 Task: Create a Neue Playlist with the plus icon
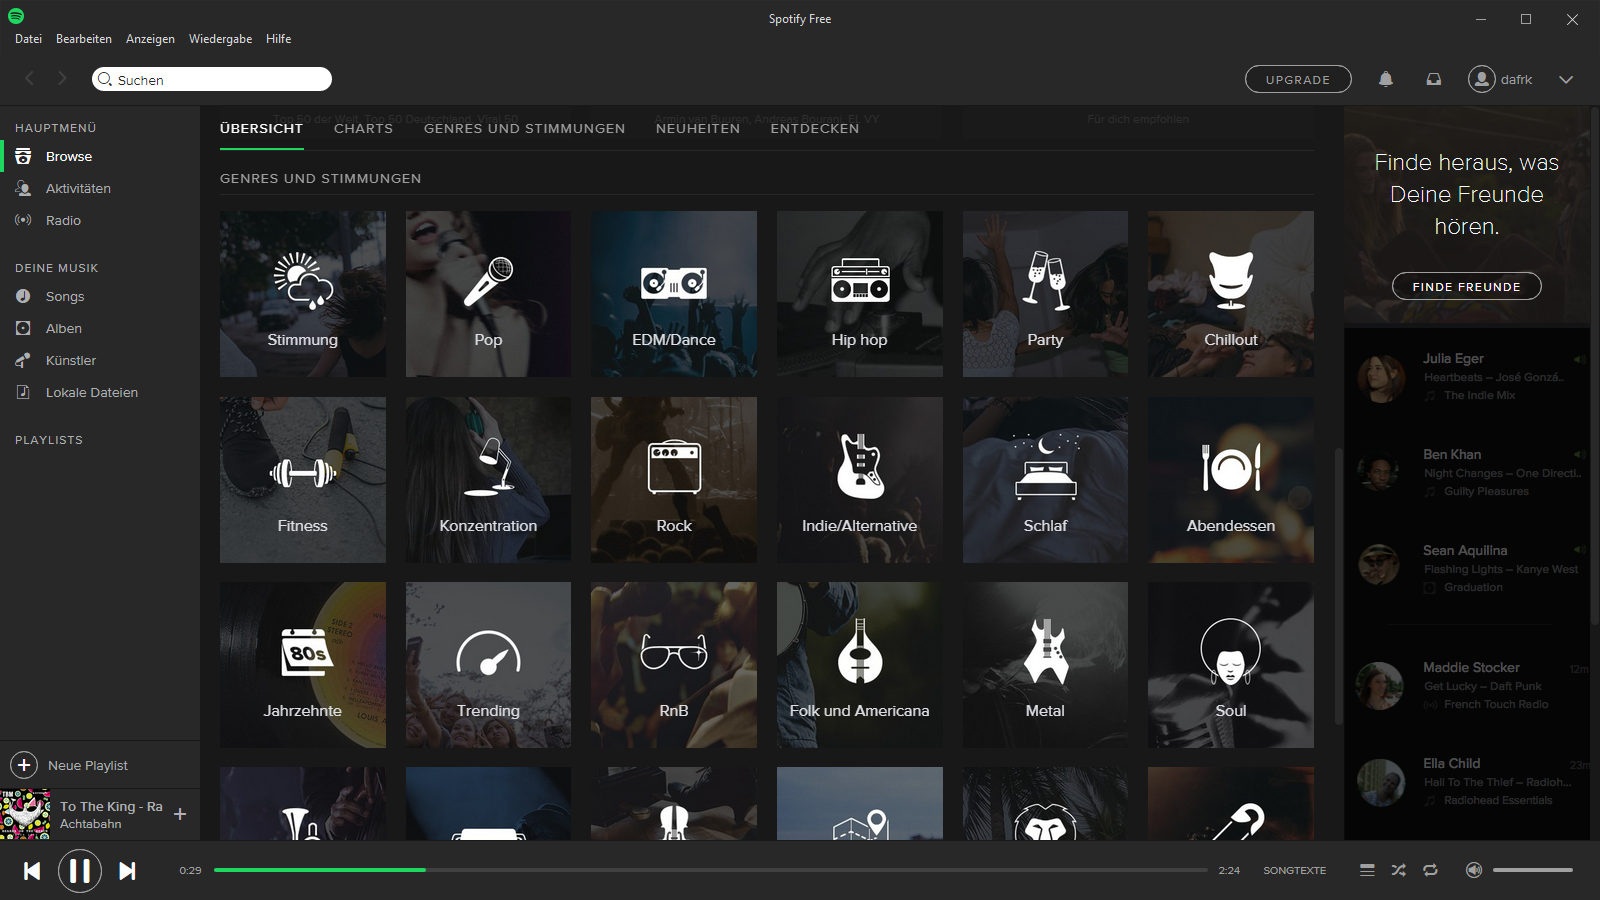(x=24, y=765)
